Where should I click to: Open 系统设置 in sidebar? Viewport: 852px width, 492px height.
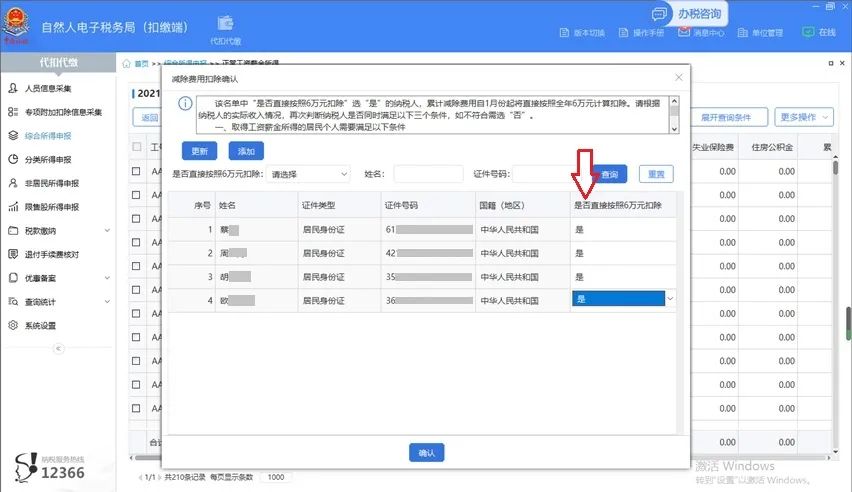tap(40, 325)
